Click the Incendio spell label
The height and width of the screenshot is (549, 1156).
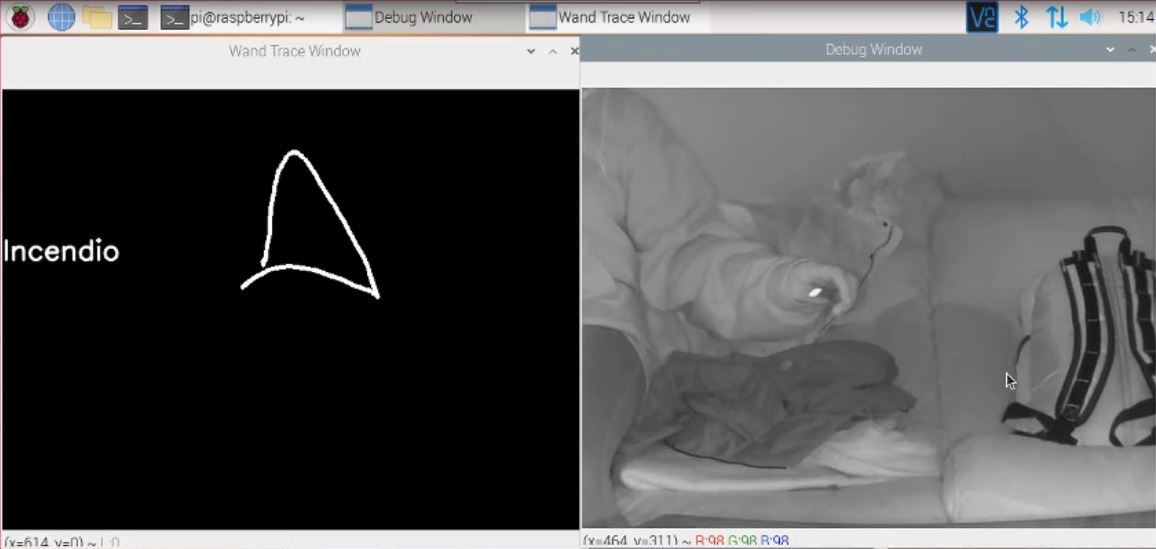point(61,251)
